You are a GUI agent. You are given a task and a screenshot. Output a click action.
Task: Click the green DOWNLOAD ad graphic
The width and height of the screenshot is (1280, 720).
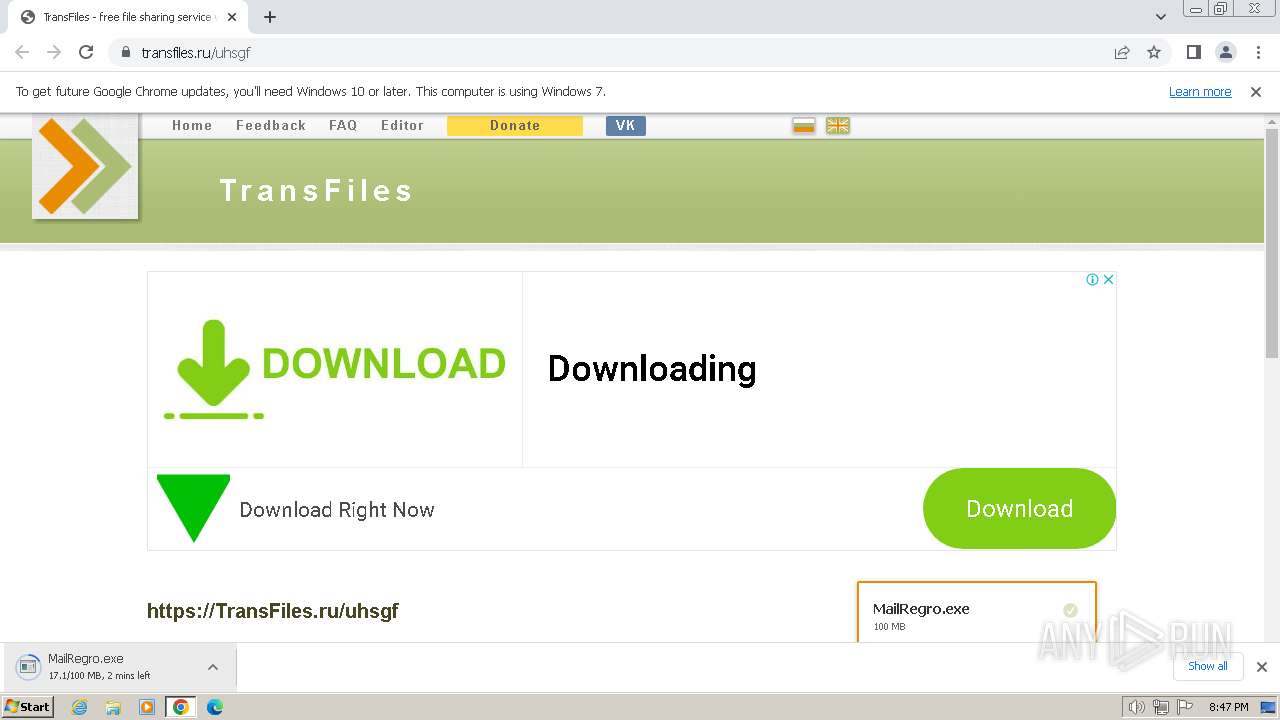(x=335, y=369)
